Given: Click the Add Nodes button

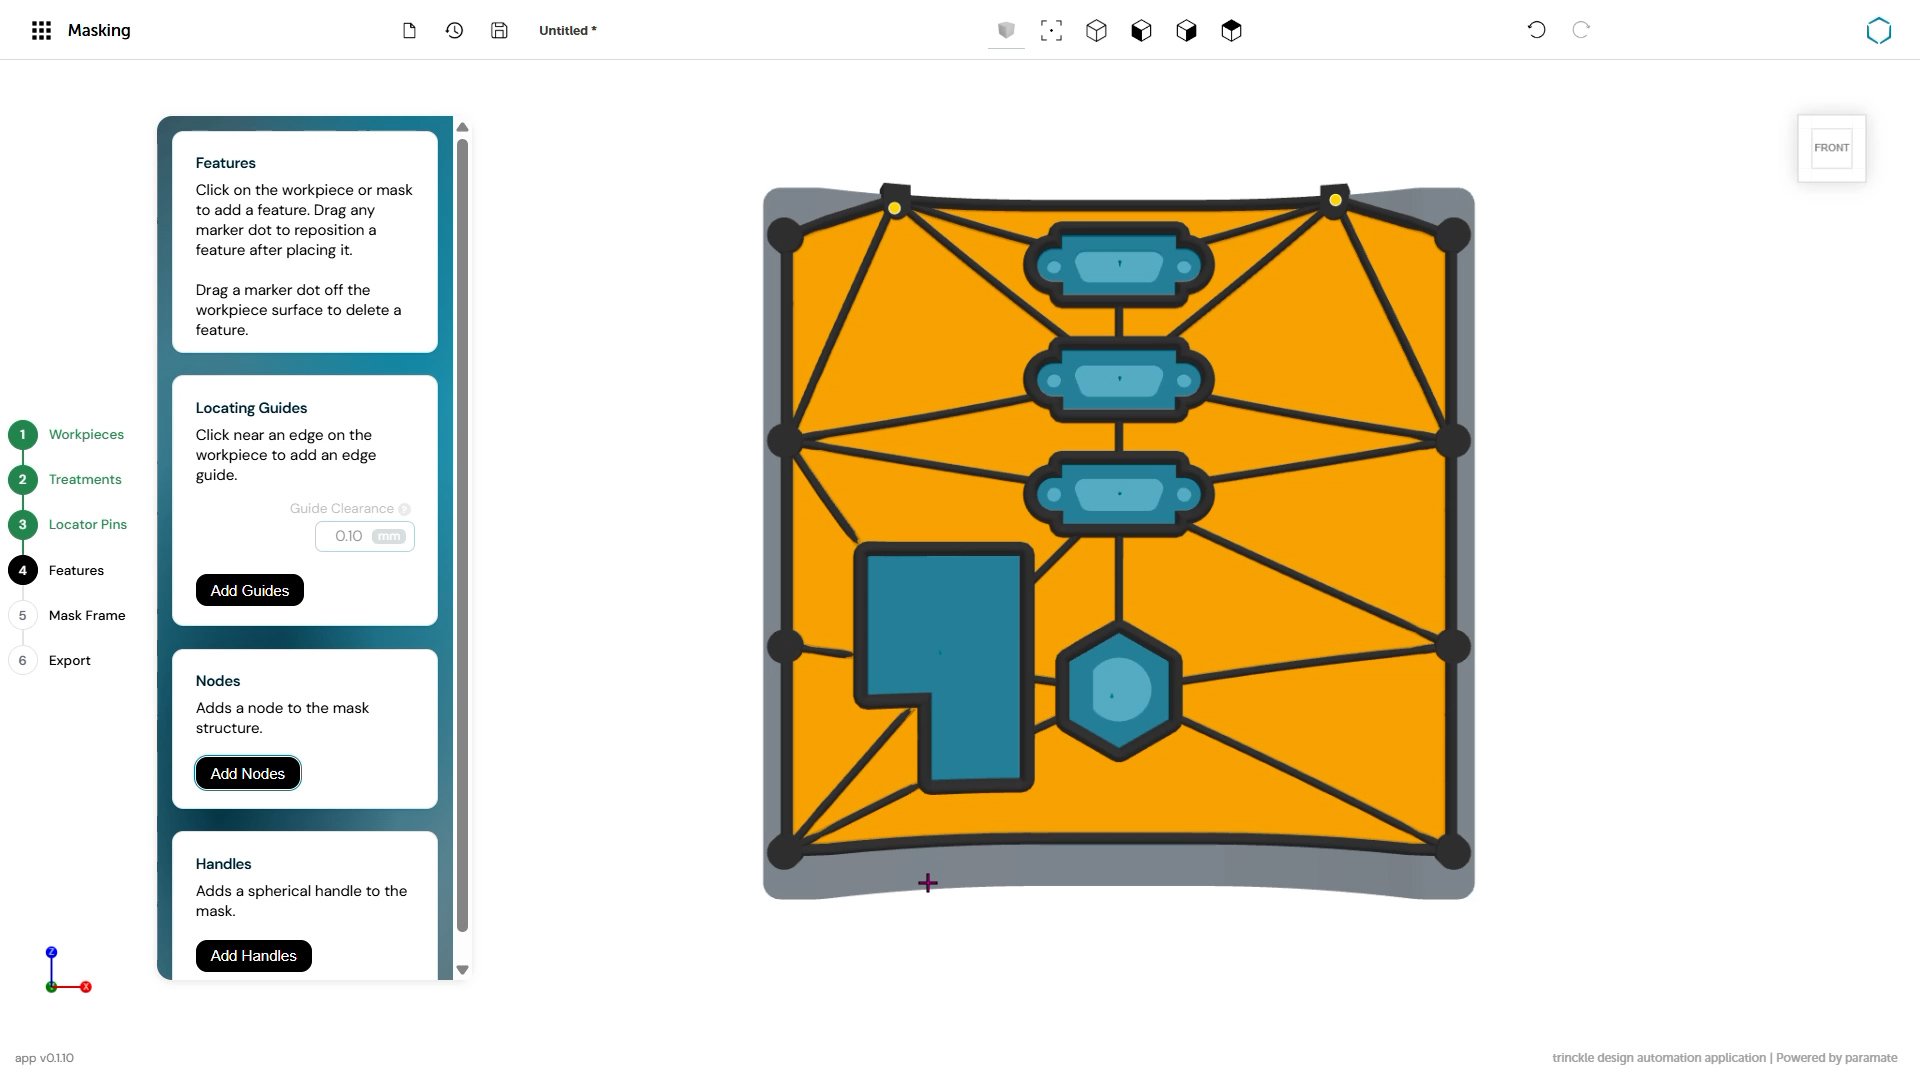Looking at the screenshot, I should (248, 774).
